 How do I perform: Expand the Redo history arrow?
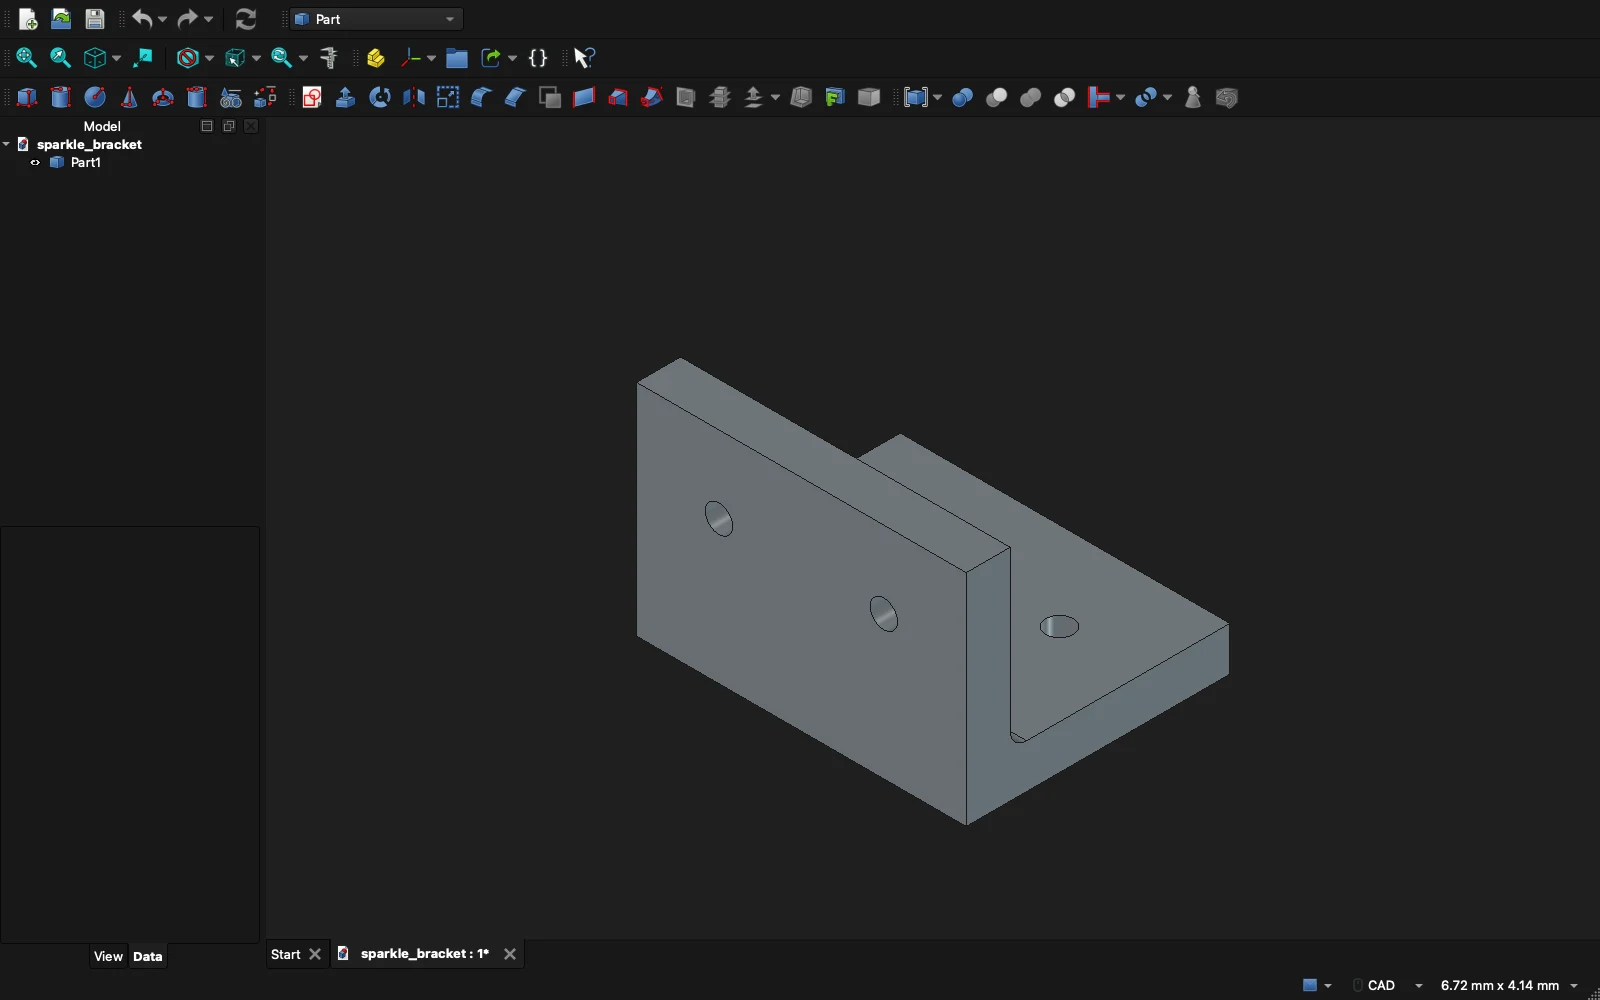209,19
